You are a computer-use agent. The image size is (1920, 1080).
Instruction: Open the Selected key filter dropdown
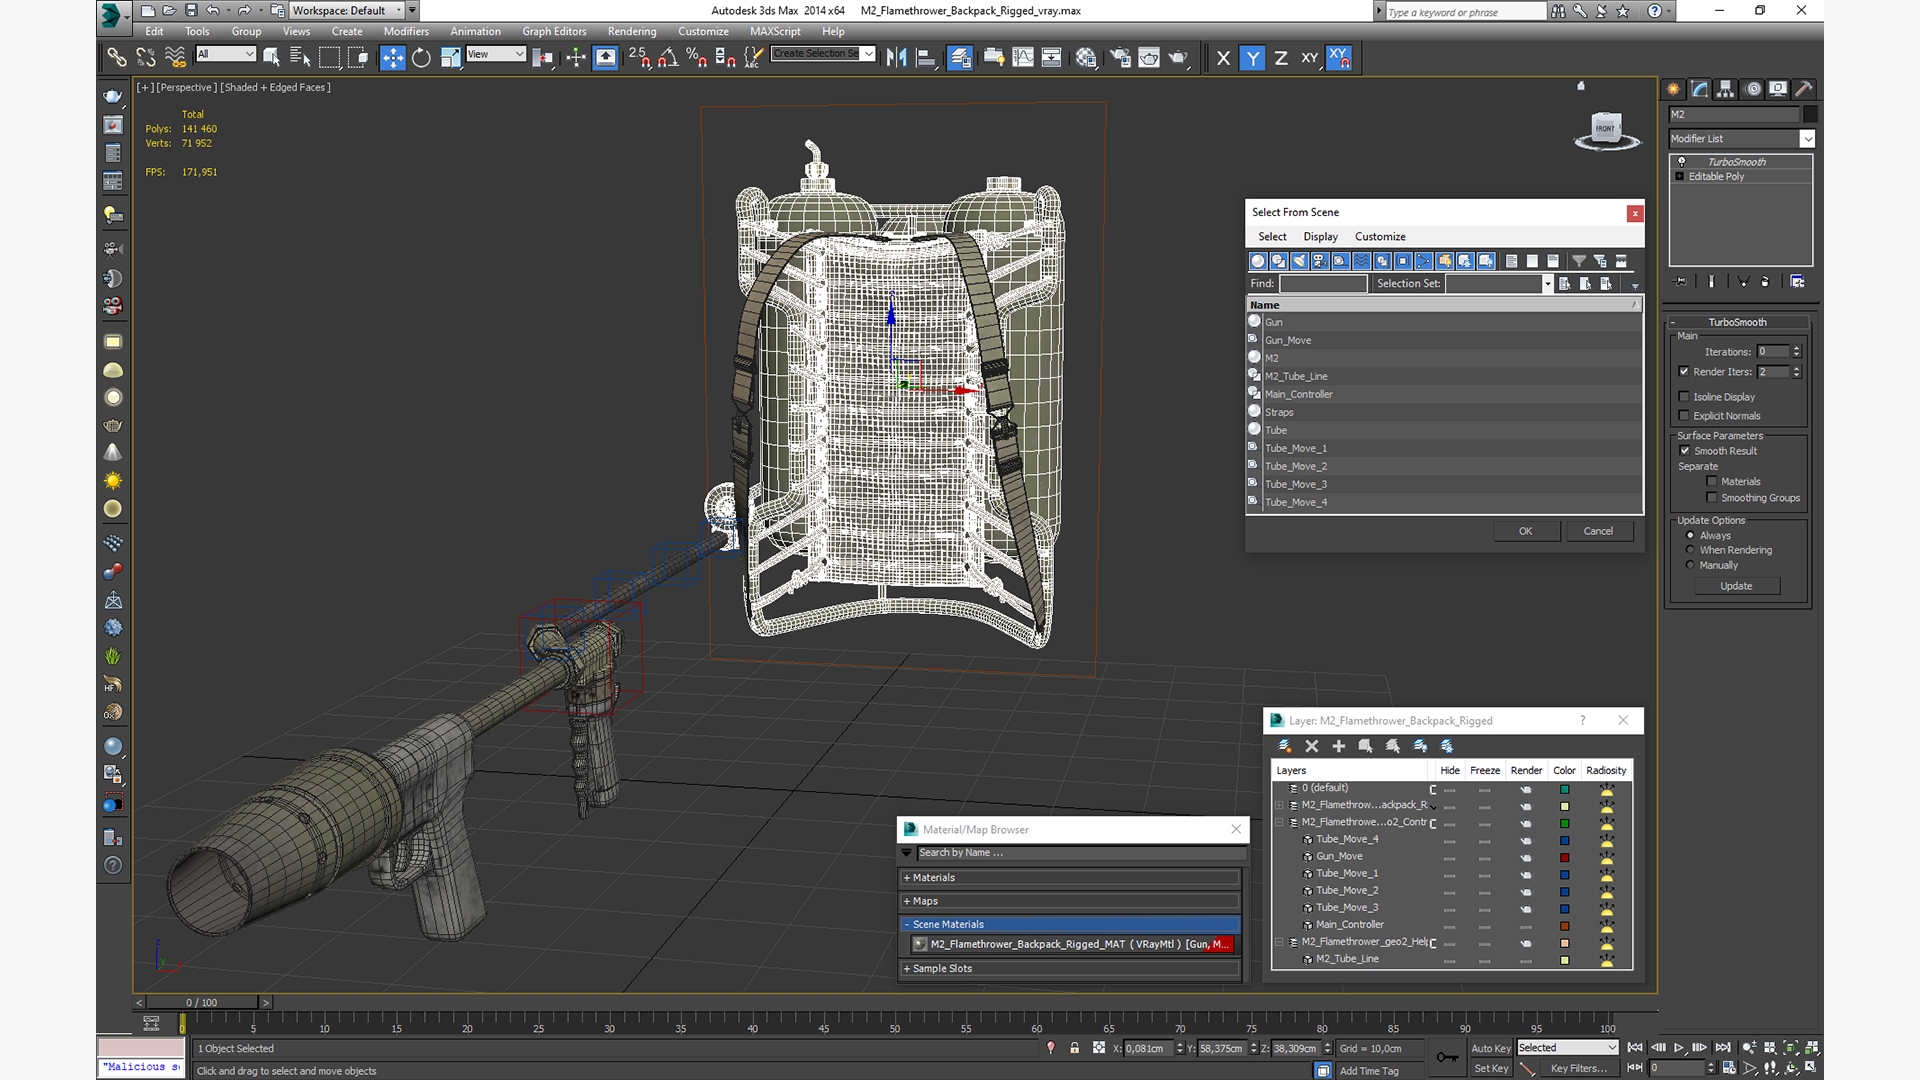[x=1567, y=1047]
